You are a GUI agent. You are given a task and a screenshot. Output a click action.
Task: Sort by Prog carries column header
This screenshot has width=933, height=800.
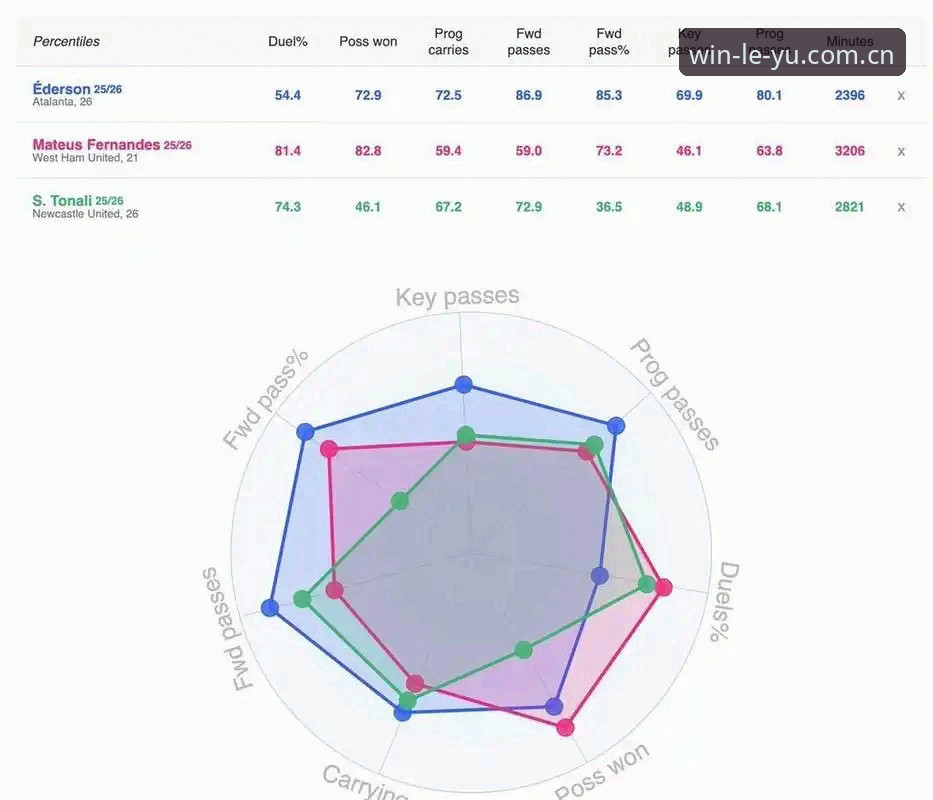click(448, 42)
